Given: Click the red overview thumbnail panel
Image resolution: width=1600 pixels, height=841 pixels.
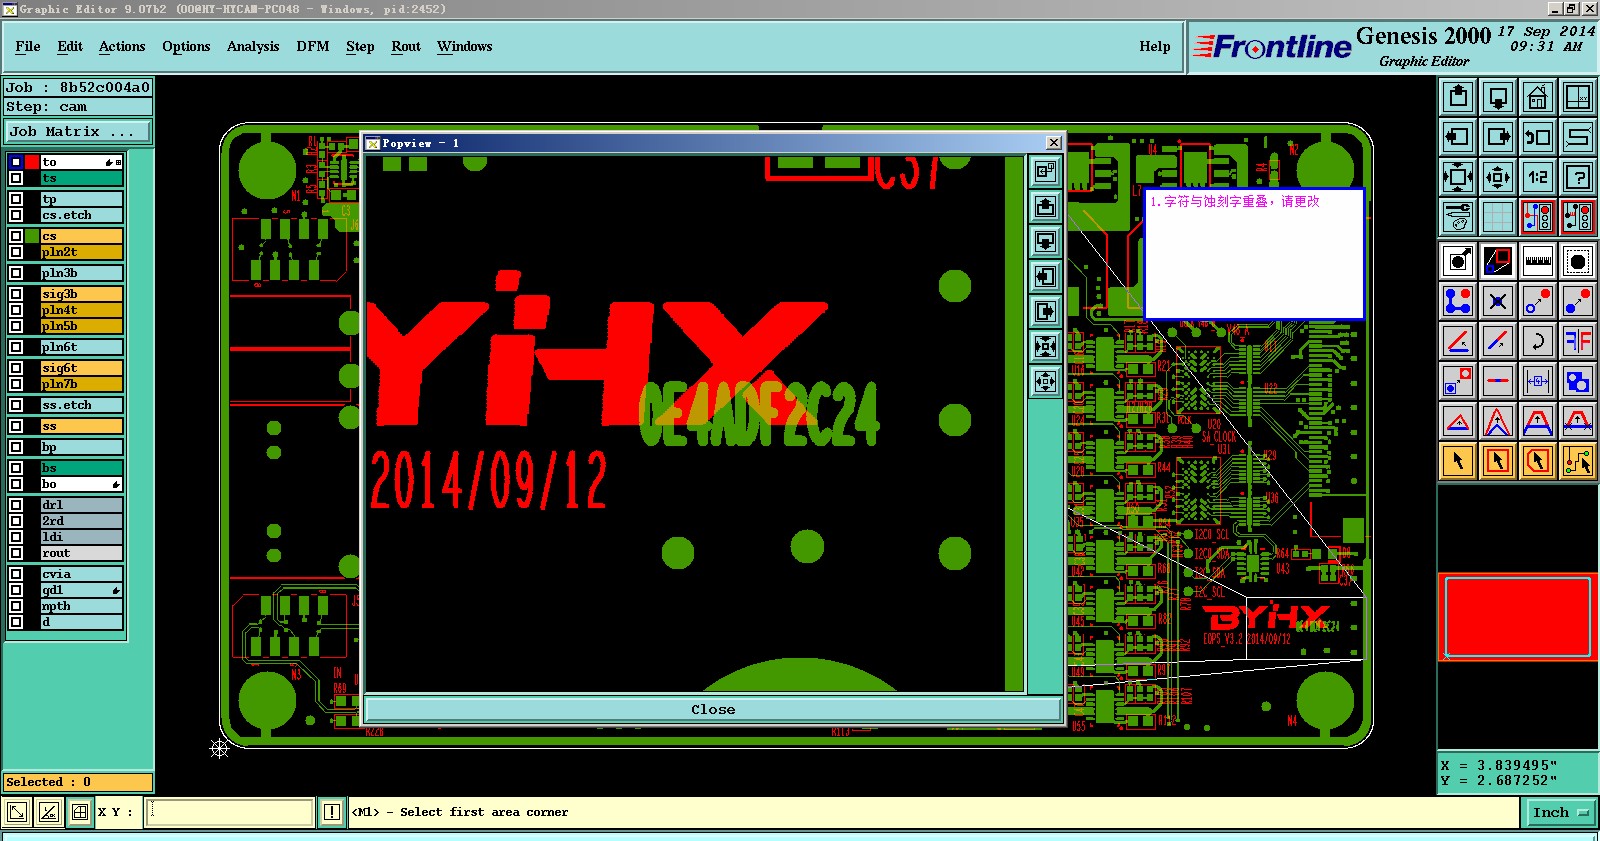Looking at the screenshot, I should tap(1518, 617).
